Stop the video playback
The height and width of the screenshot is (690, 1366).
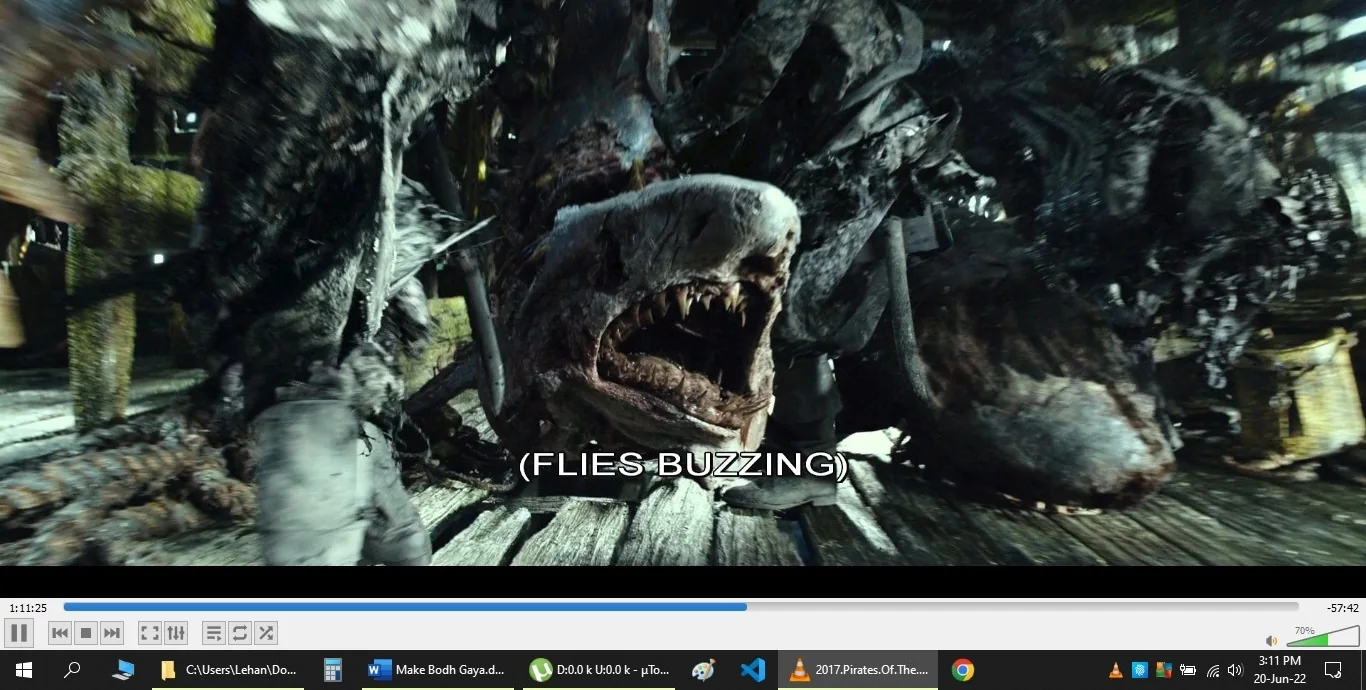86,633
